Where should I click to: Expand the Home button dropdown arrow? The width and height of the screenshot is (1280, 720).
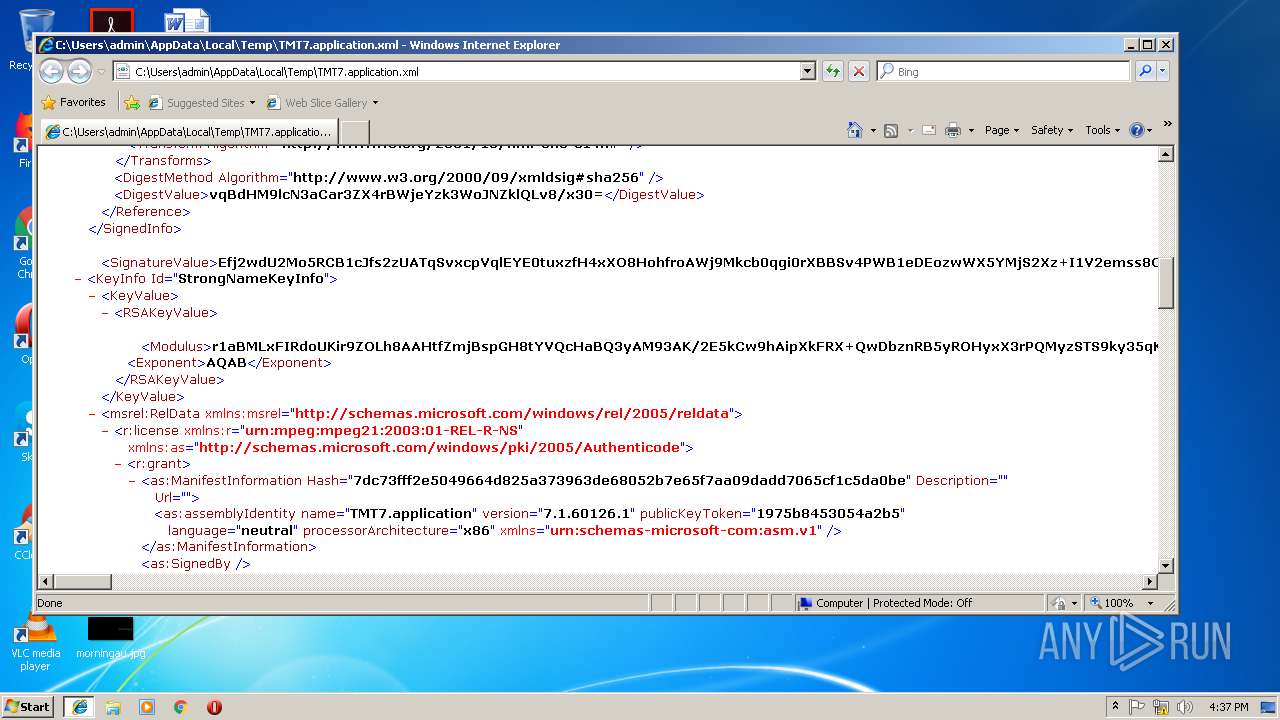pos(873,131)
